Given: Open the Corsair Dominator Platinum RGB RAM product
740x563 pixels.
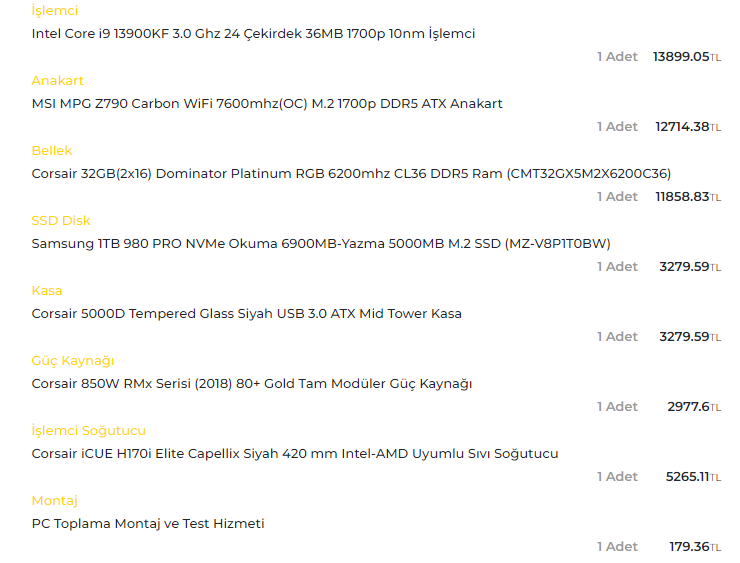Looking at the screenshot, I should click(x=351, y=174).
